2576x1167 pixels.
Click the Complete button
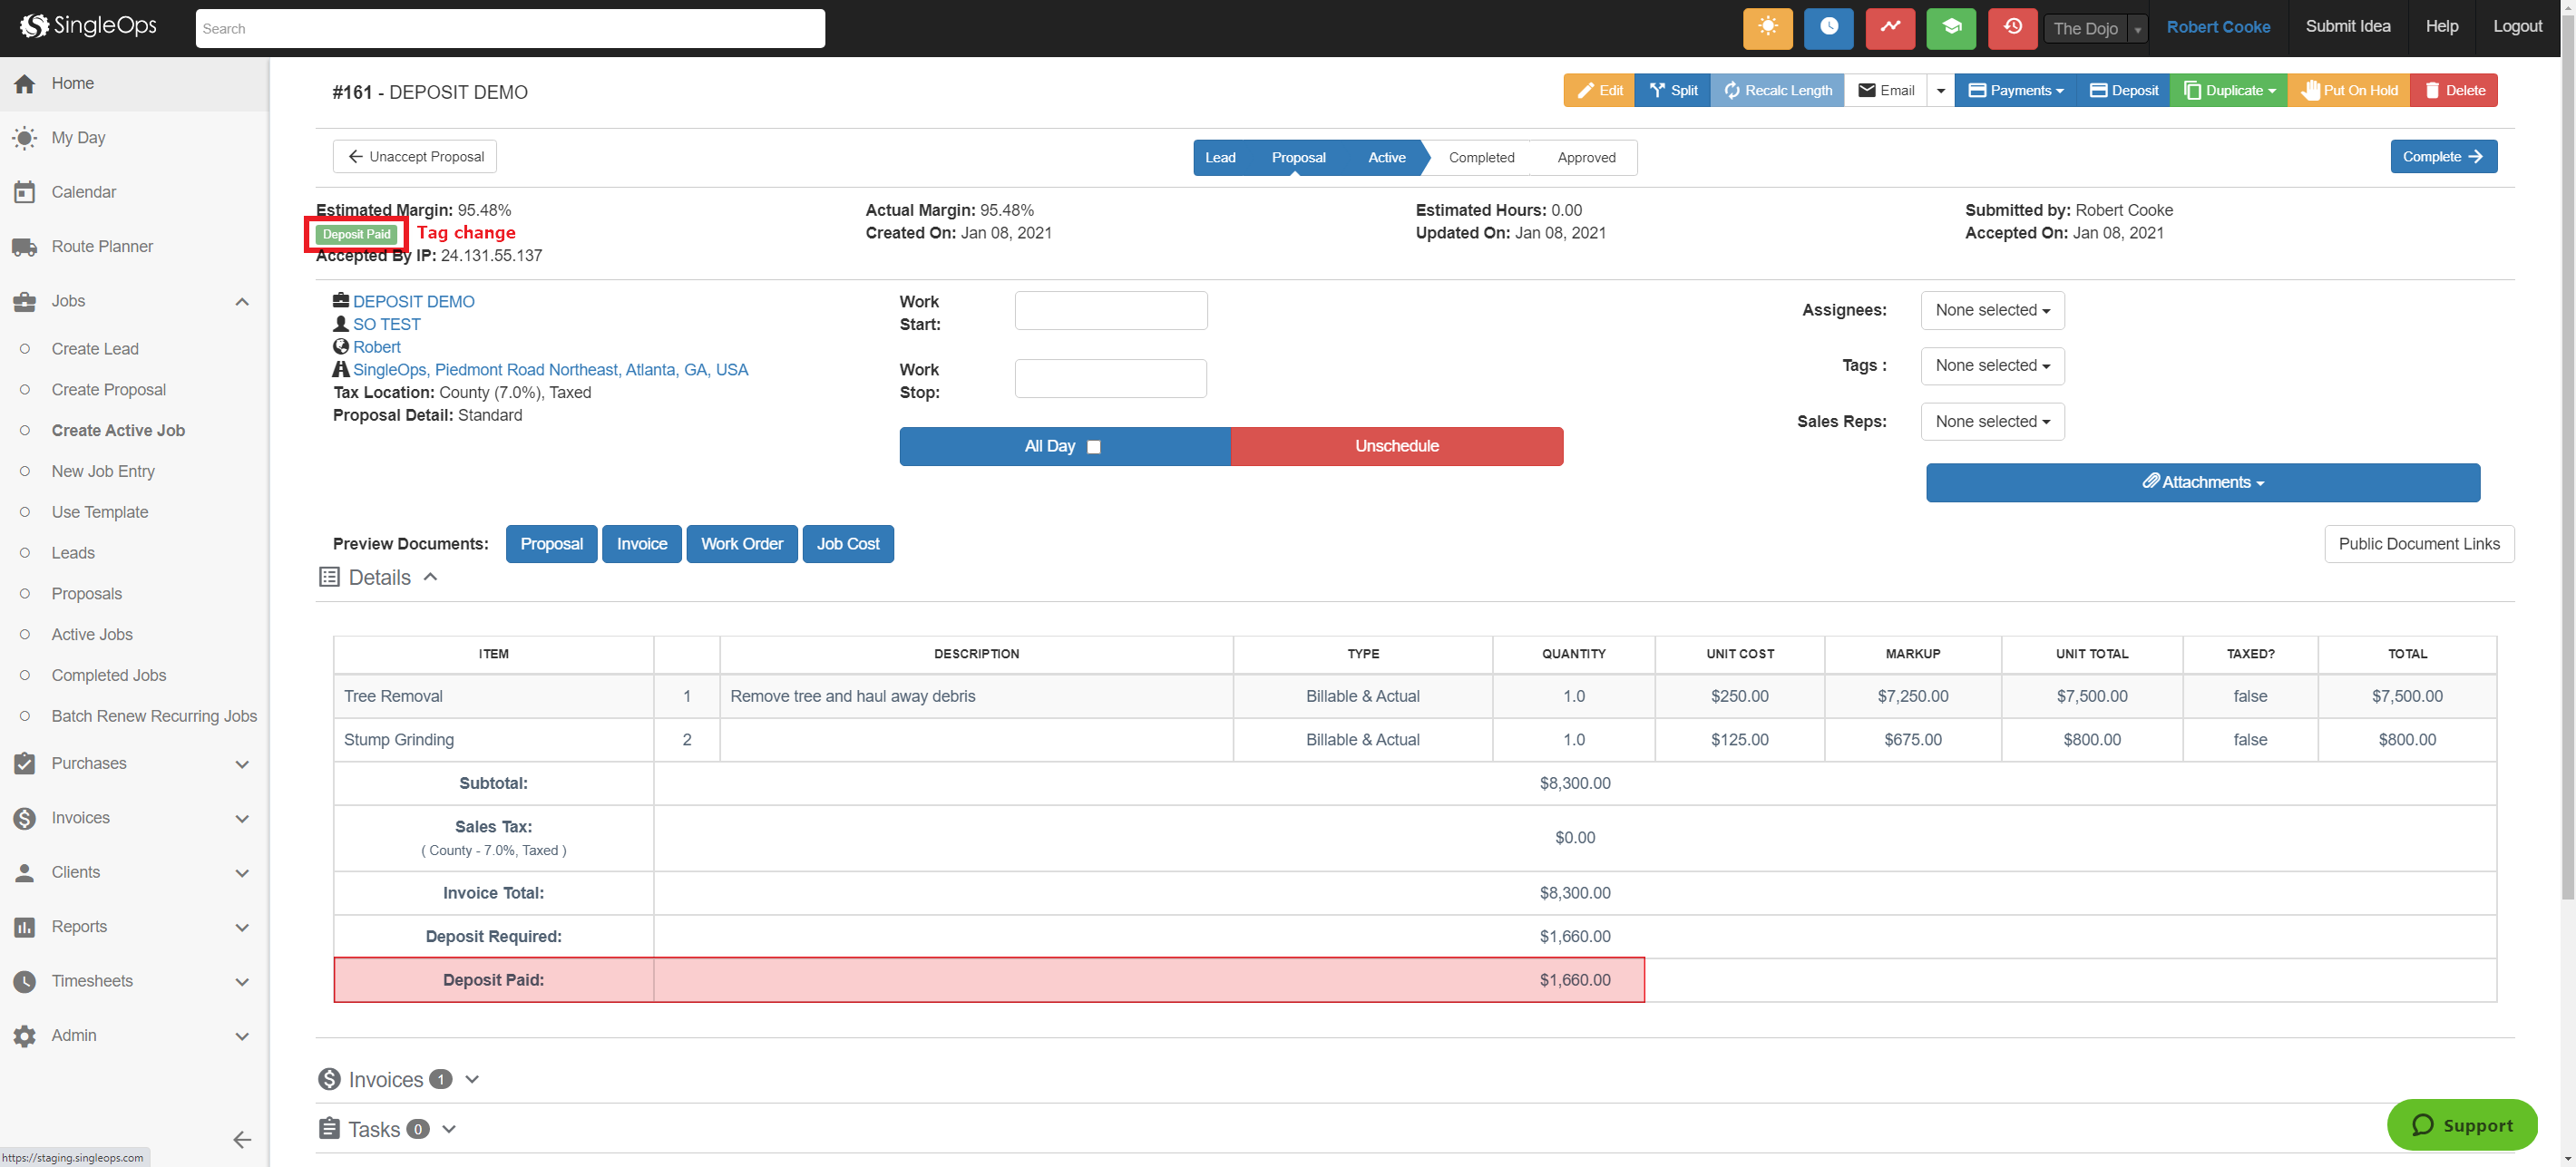click(x=2443, y=156)
